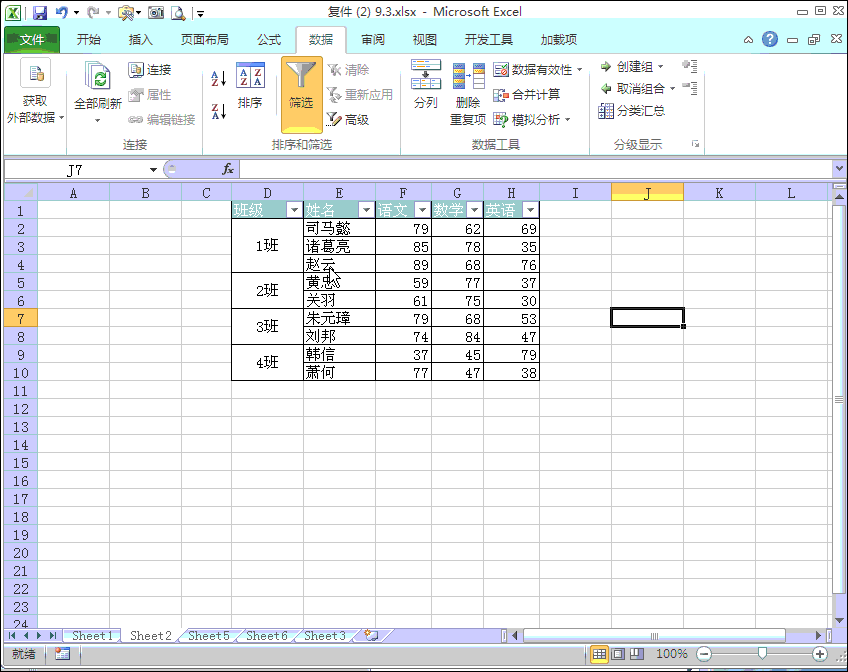Image resolution: width=848 pixels, height=672 pixels.
Task: Click Show Detail icon in outline group
Action: point(690,66)
